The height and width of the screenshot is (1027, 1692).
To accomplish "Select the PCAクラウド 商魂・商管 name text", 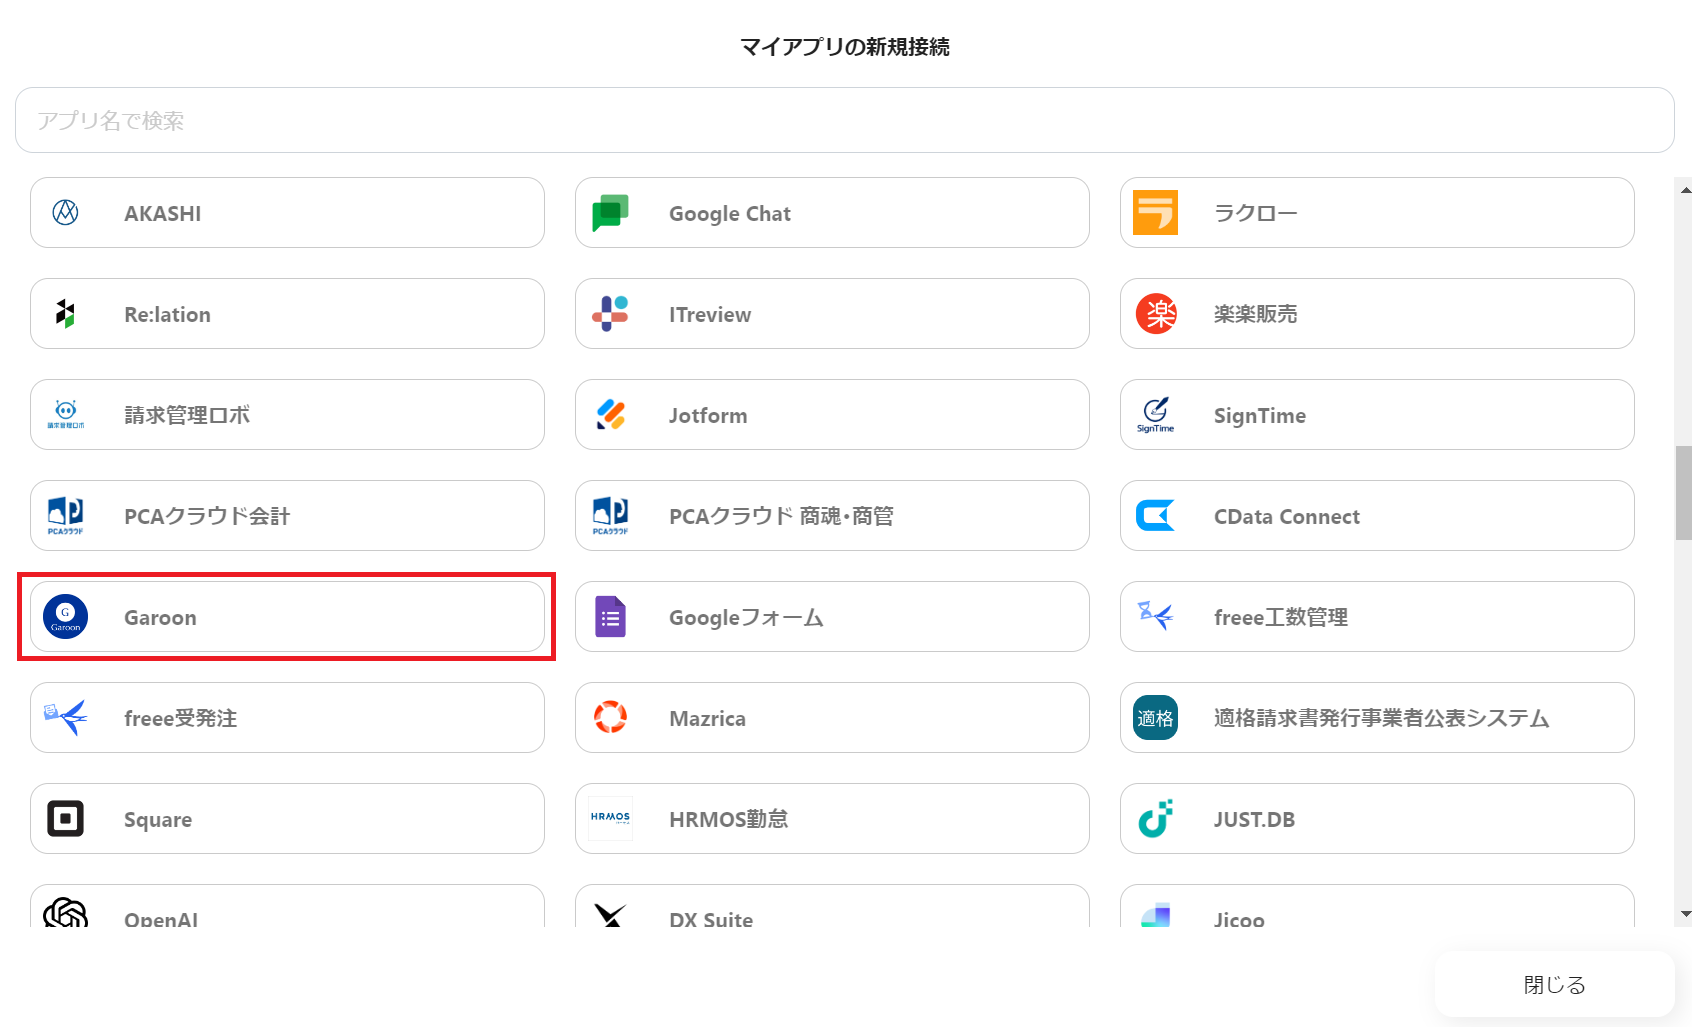I will pos(782,516).
